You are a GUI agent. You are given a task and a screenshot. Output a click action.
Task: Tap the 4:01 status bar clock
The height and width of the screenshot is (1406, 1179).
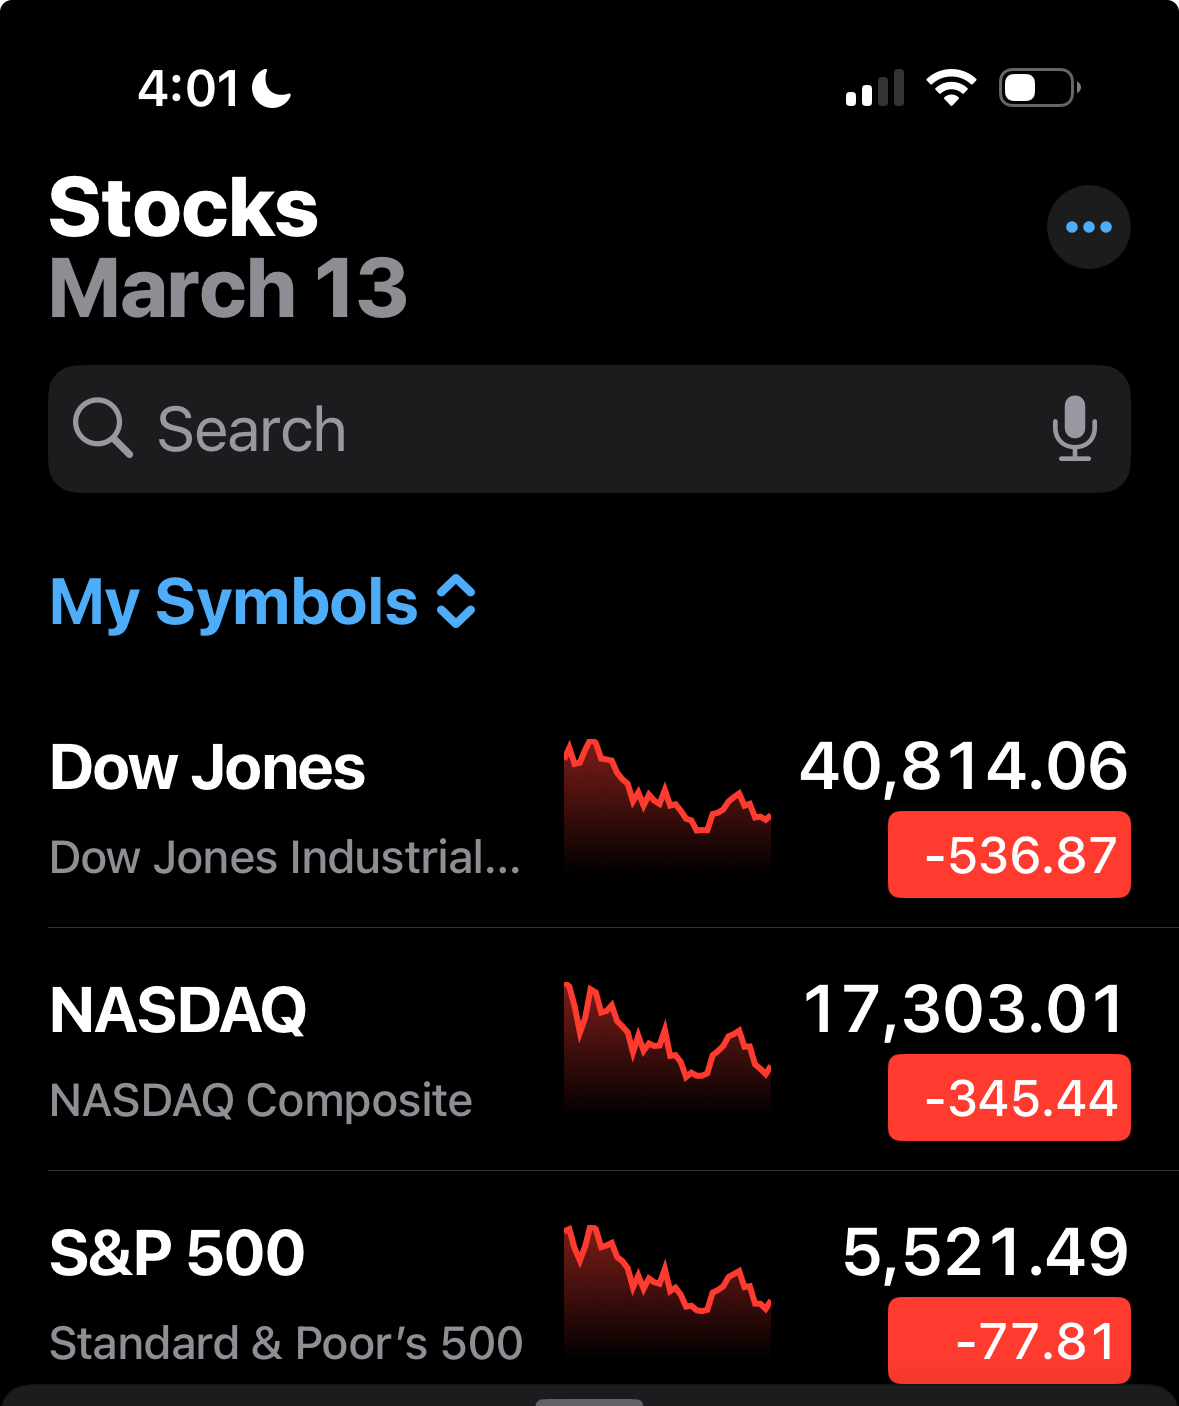(x=188, y=88)
